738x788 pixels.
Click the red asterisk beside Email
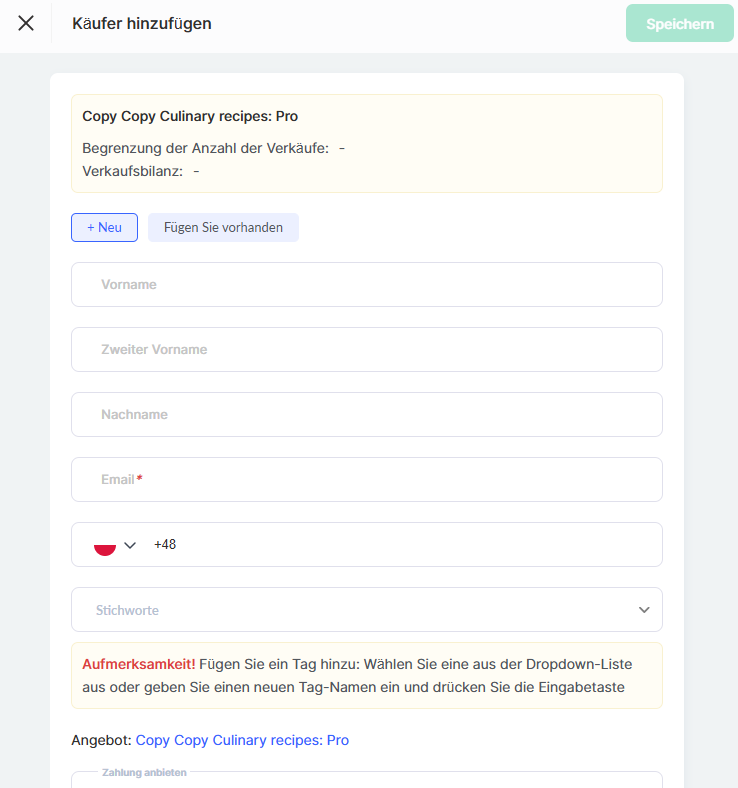pyautogui.click(x=140, y=479)
